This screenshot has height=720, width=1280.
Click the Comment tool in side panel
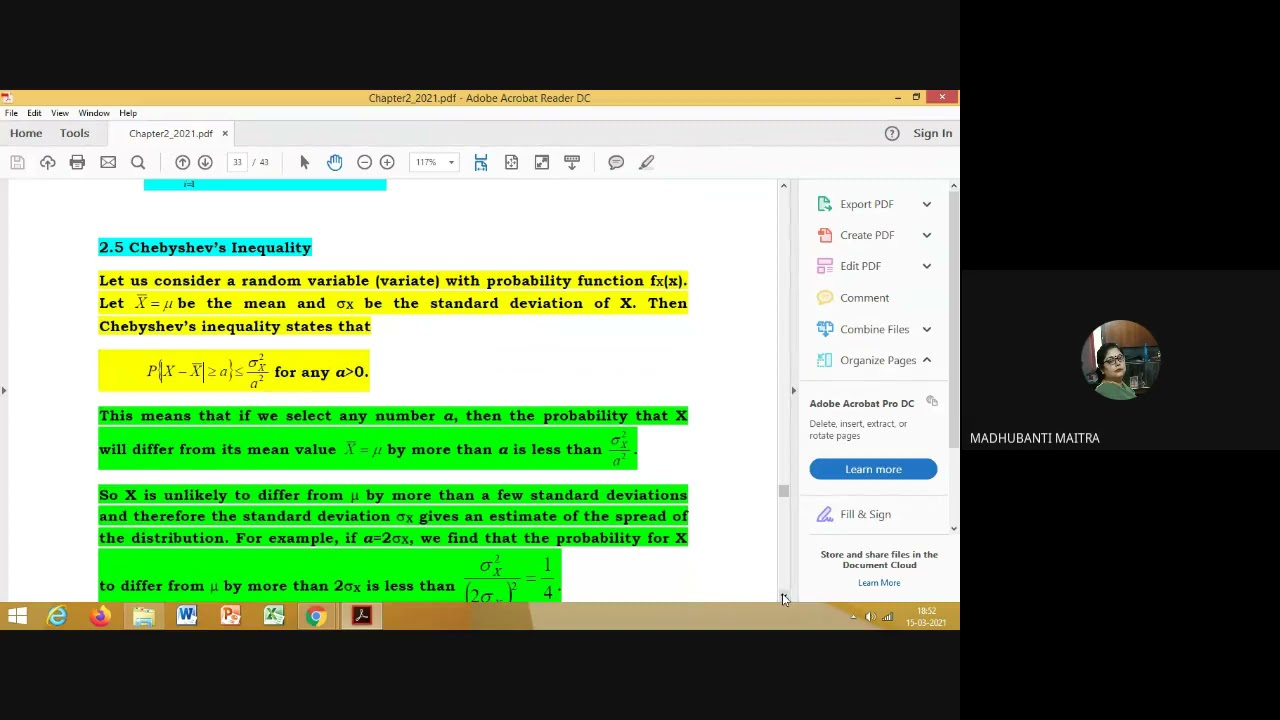(864, 298)
